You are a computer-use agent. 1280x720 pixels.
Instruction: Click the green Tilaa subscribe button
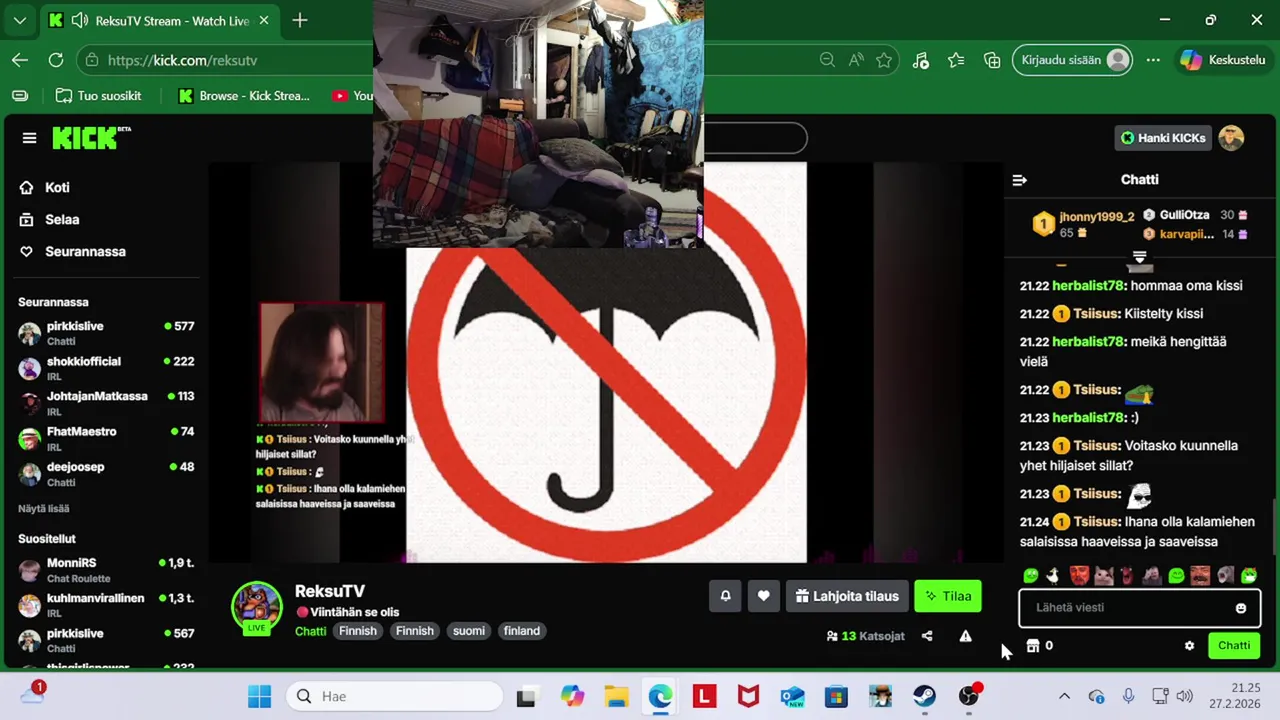coord(948,596)
